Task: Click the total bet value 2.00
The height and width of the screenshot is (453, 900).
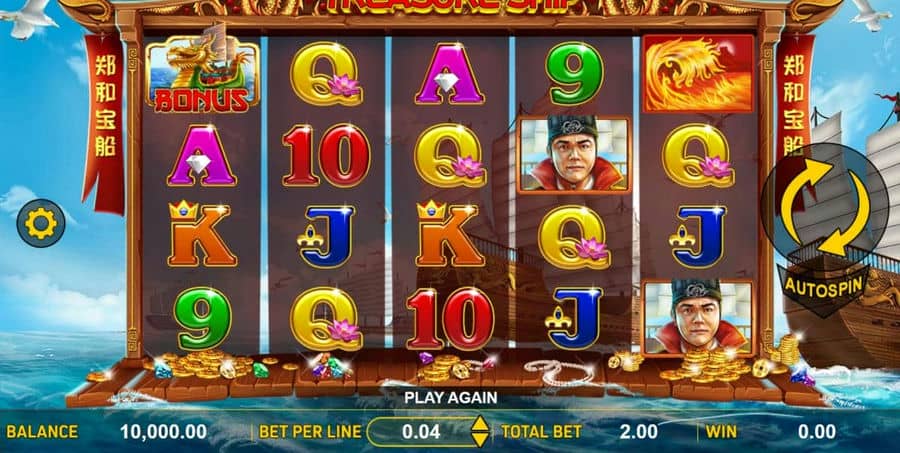Action: pos(638,432)
